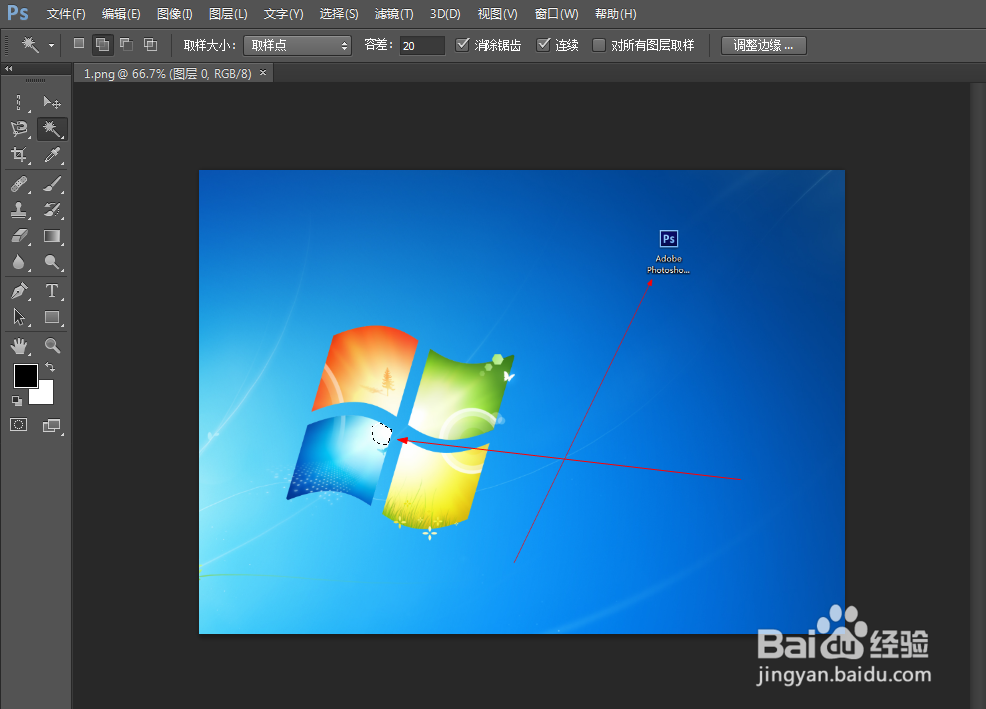The width and height of the screenshot is (986, 709).
Task: Choose Subtract from Selection mode
Action: pyautogui.click(x=126, y=44)
